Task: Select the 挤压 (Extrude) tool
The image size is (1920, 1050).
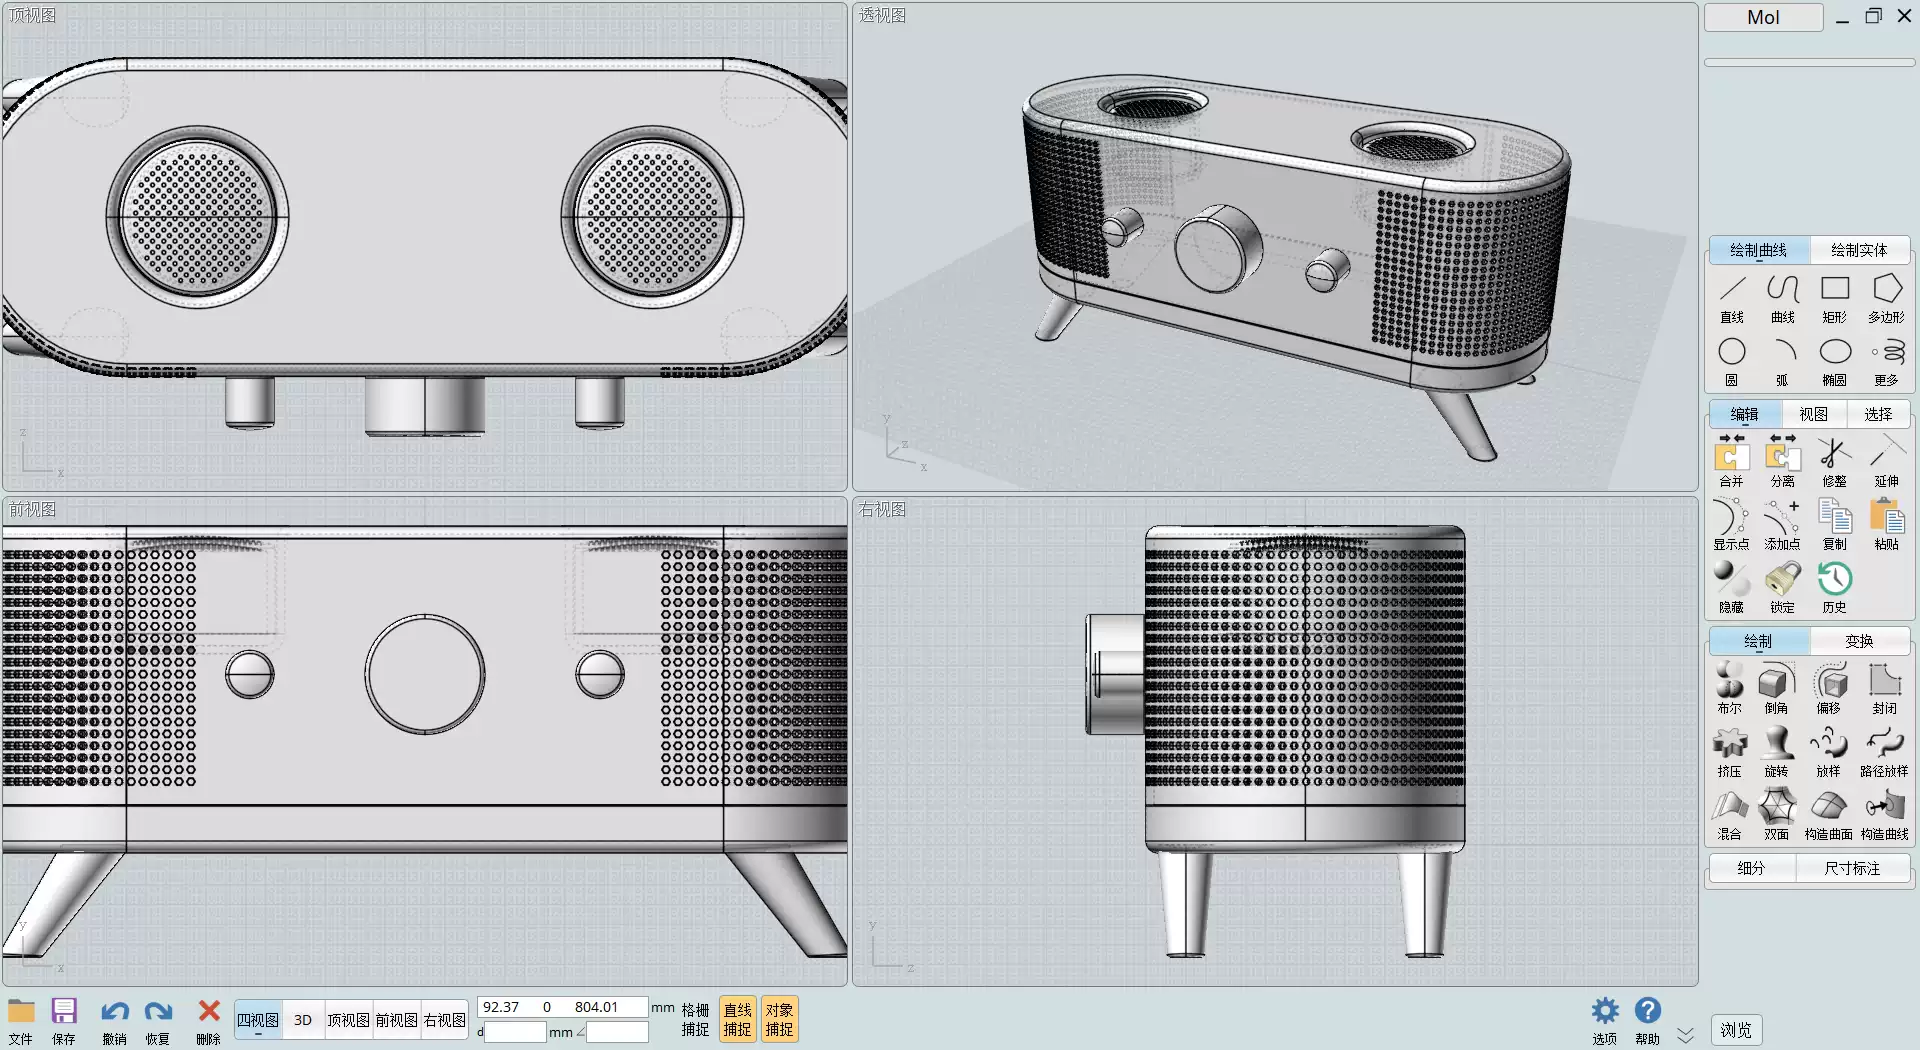Action: click(x=1730, y=748)
